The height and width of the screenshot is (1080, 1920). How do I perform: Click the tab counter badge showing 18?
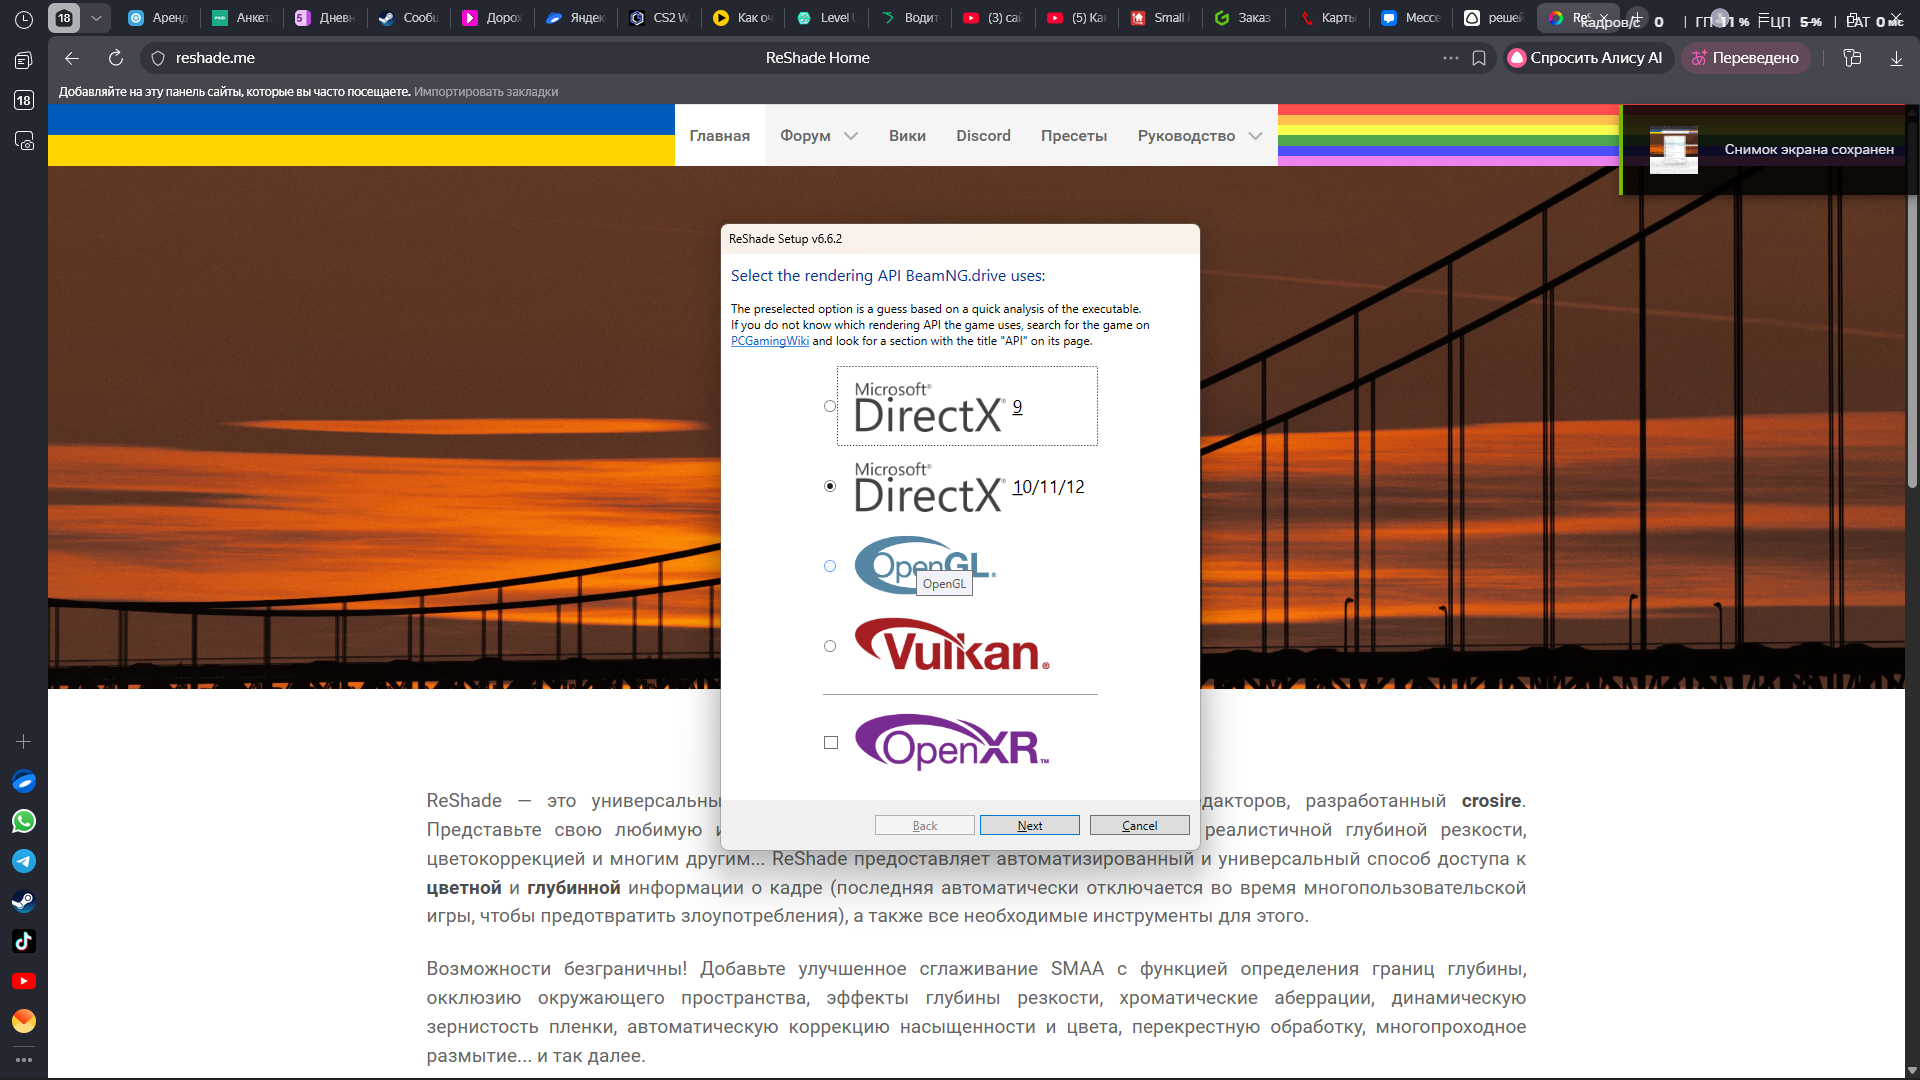(64, 18)
